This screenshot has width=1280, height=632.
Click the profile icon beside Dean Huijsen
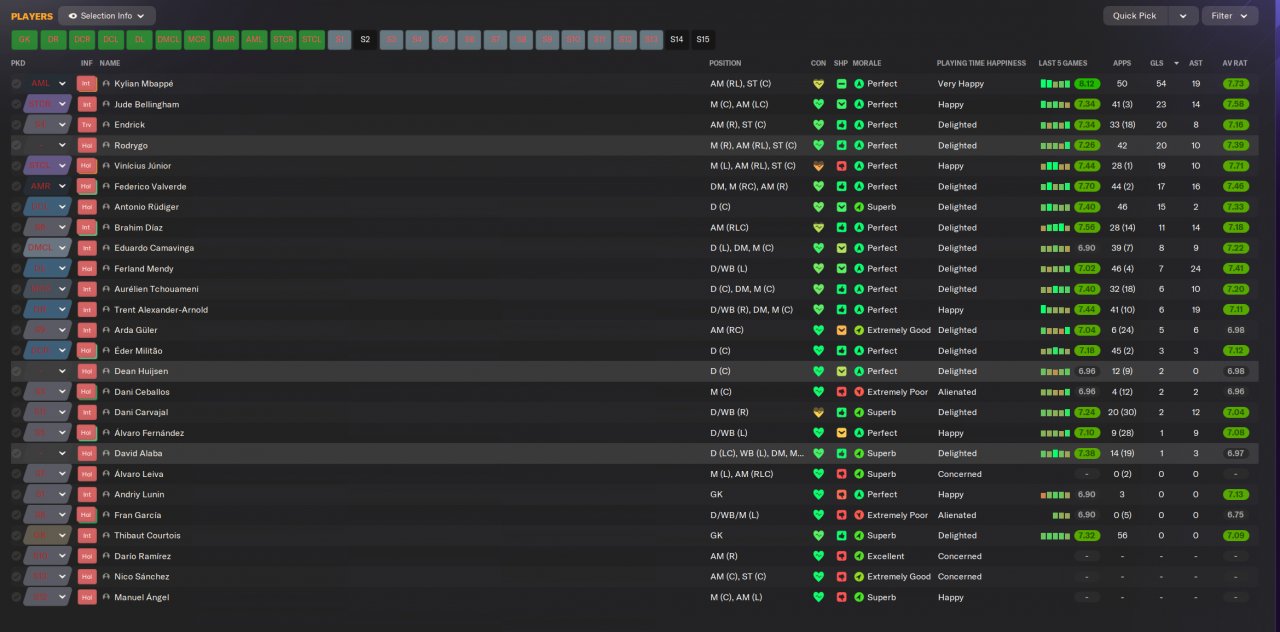click(106, 371)
